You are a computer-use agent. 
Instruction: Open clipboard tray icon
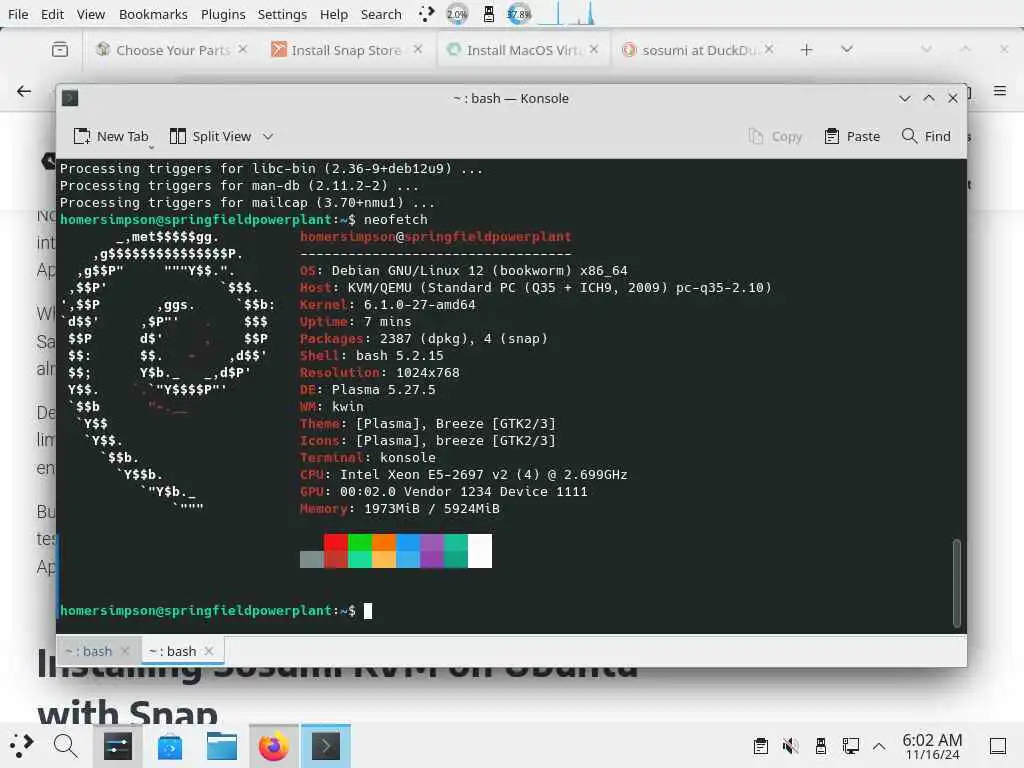pyautogui.click(x=760, y=746)
